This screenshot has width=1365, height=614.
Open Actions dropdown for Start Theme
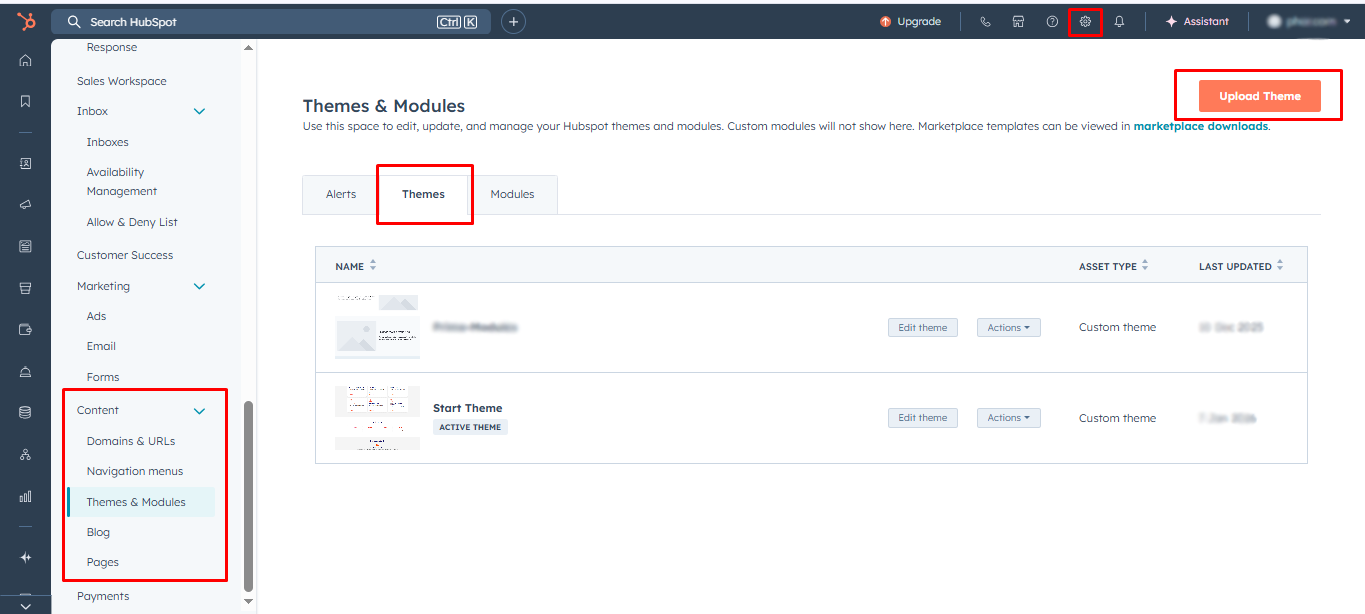[1008, 418]
